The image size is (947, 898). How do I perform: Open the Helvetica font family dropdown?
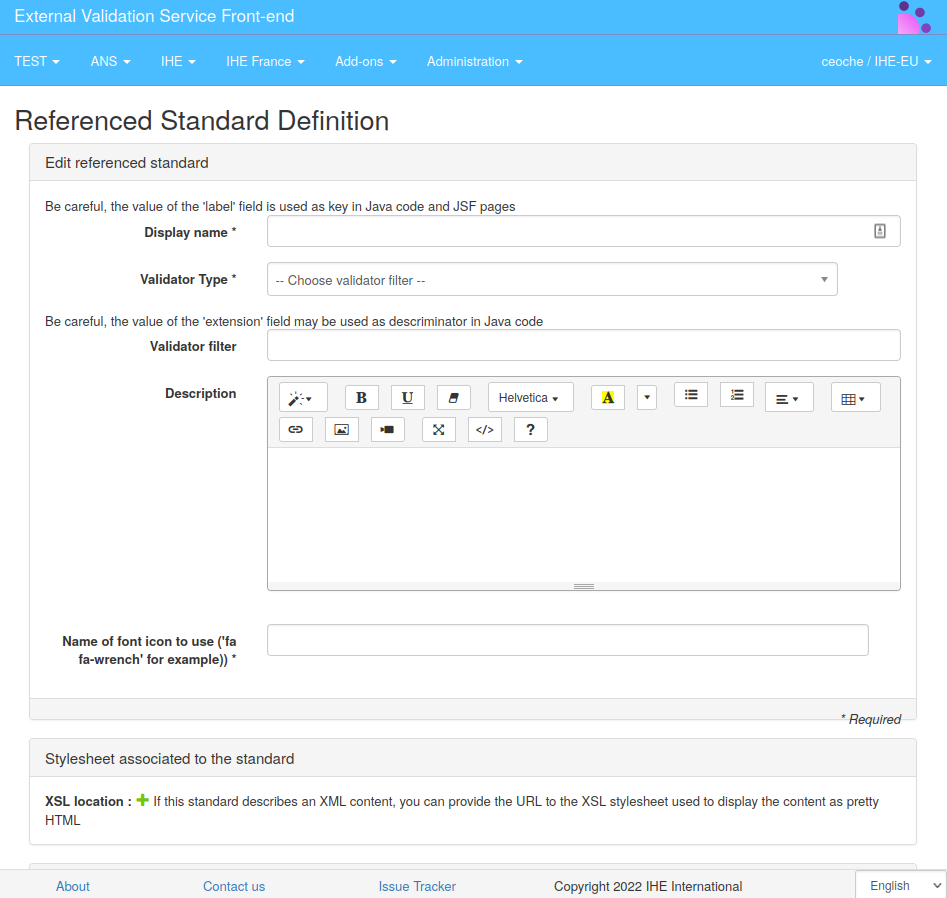tap(529, 398)
